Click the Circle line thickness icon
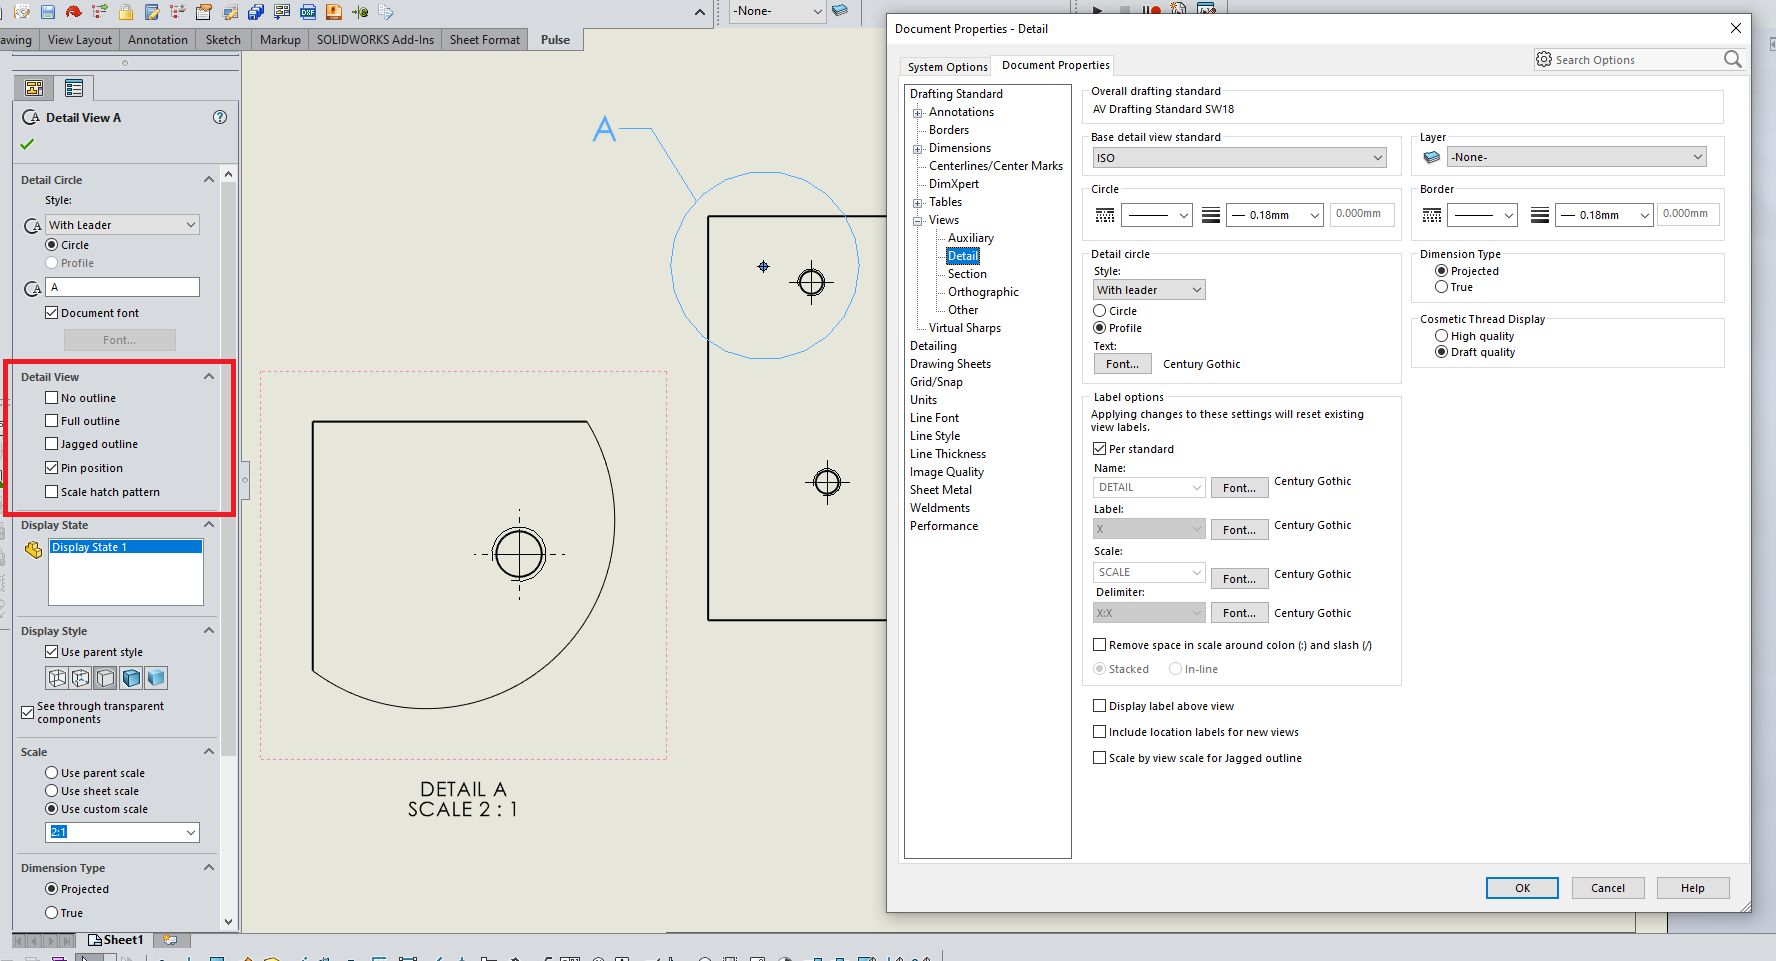1776x961 pixels. (1210, 215)
